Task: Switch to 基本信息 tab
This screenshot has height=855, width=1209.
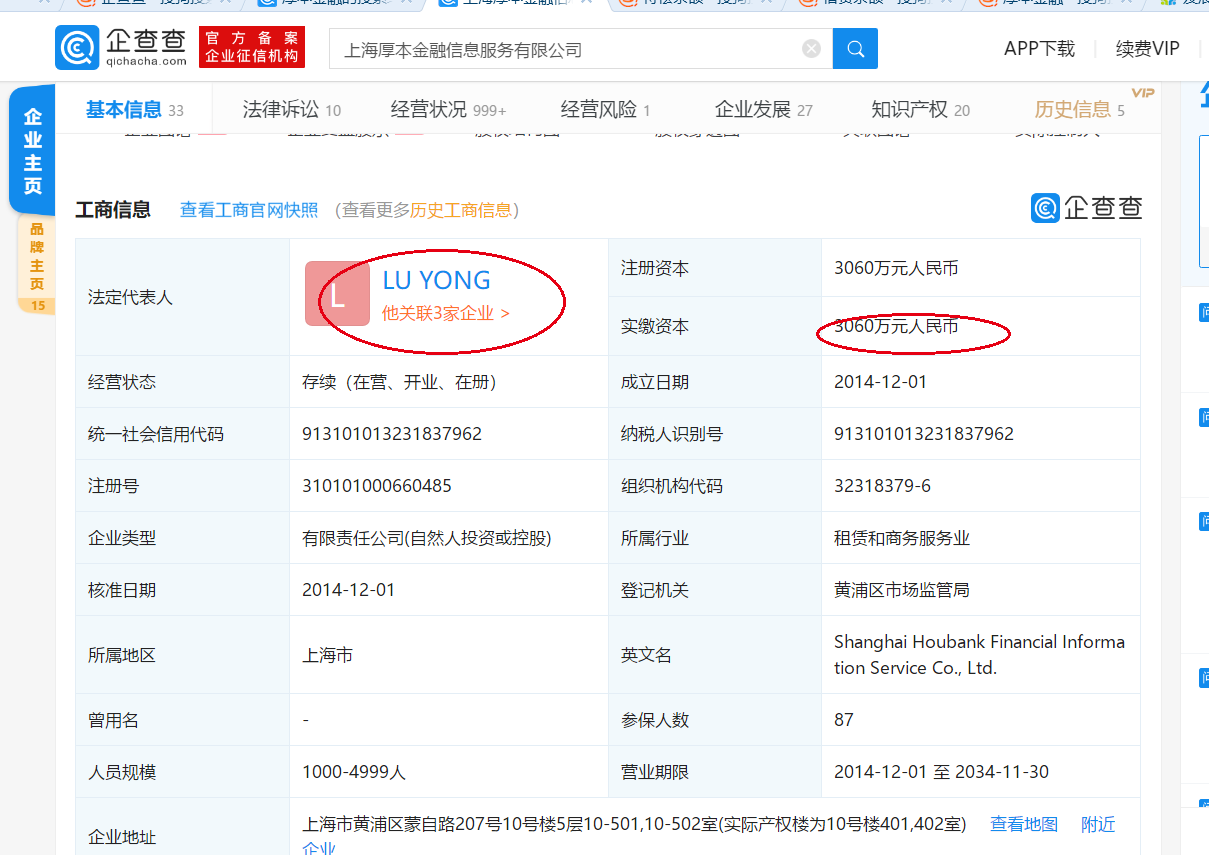Action: (134, 110)
